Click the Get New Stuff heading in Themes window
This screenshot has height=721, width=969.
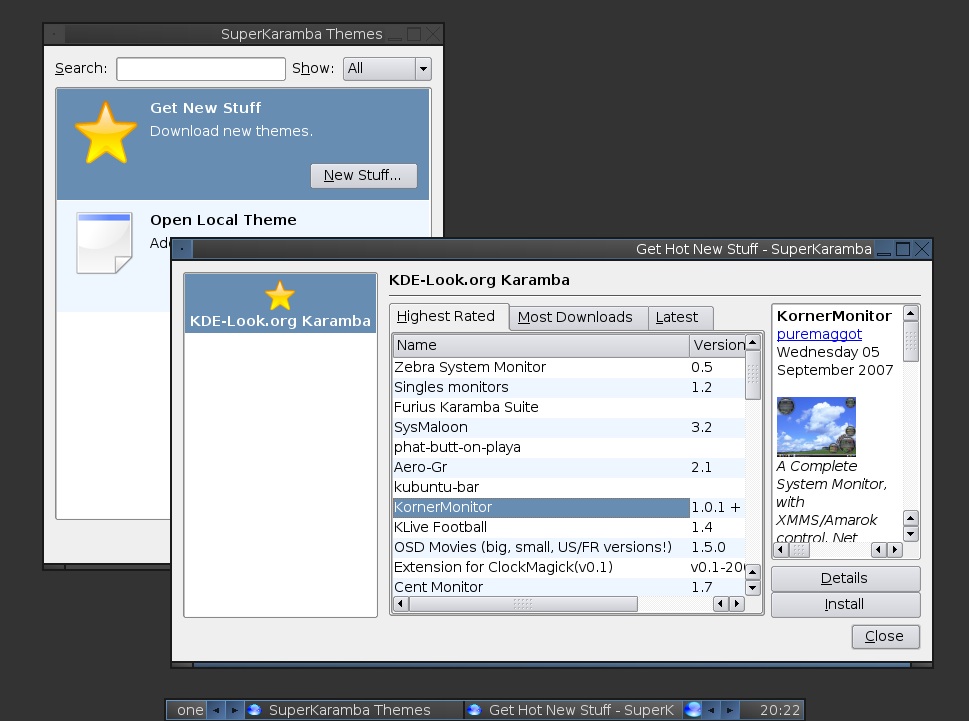click(x=205, y=108)
